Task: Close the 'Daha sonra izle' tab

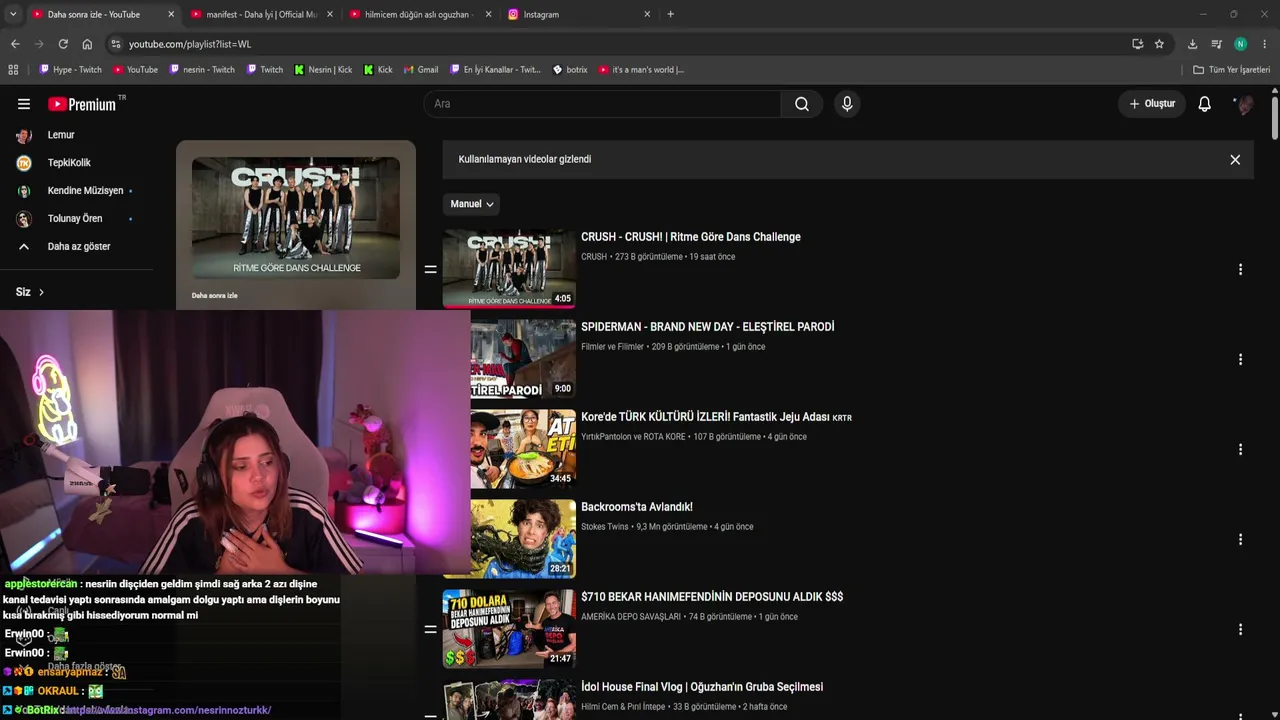Action: [x=171, y=15]
